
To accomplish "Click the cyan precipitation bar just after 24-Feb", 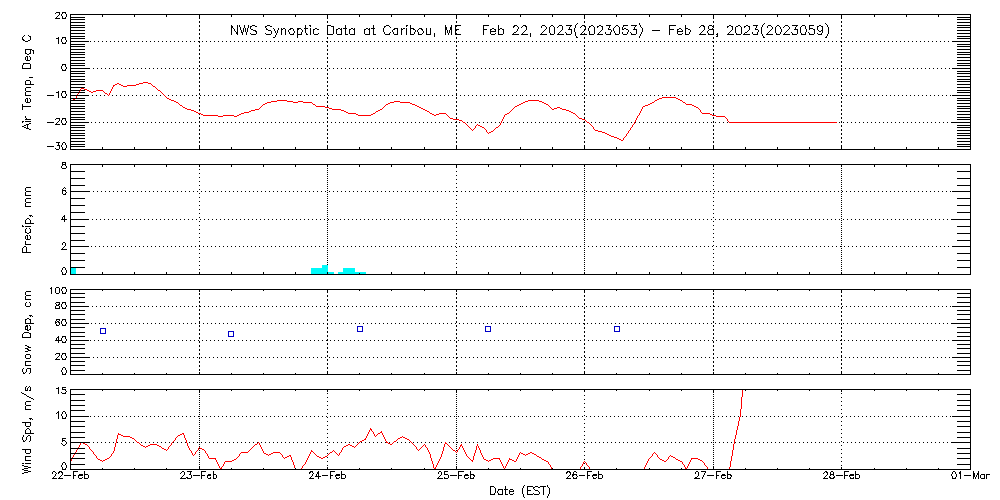I will pos(349,270).
